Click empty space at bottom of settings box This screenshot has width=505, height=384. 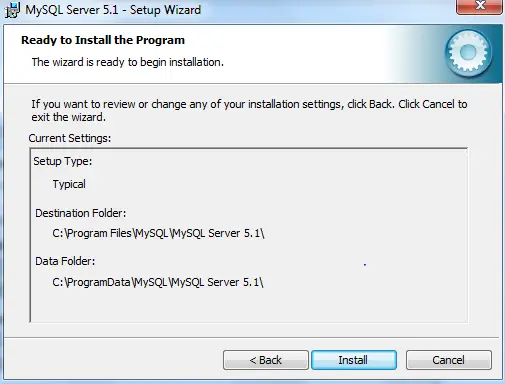249,306
